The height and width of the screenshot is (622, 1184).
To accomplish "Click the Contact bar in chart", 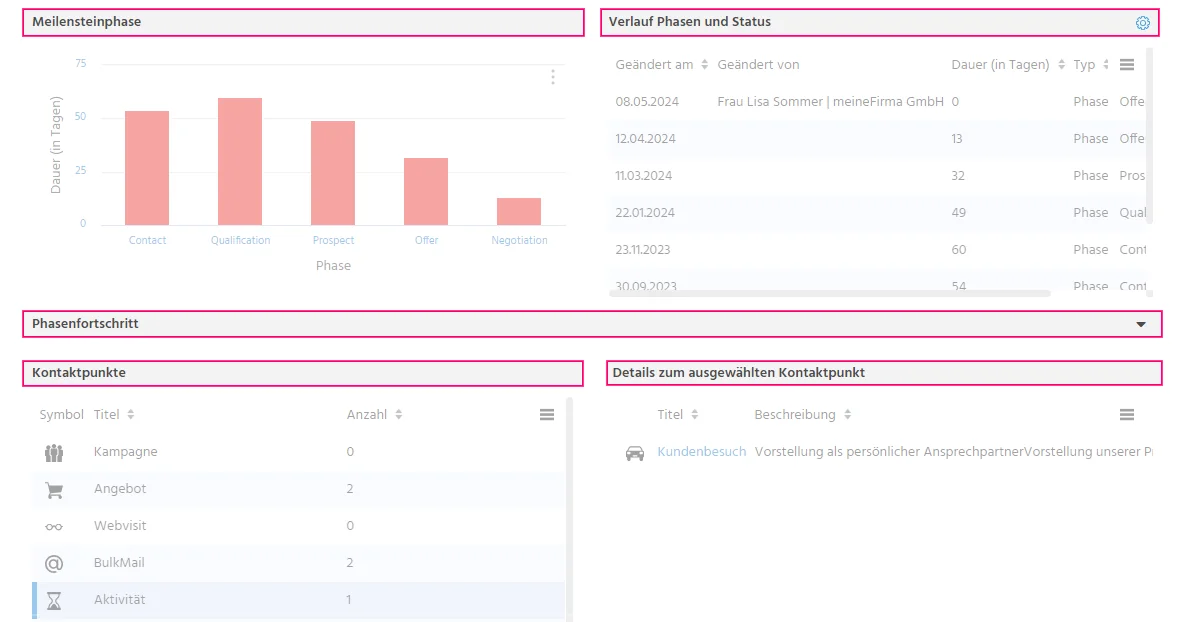I will point(147,168).
